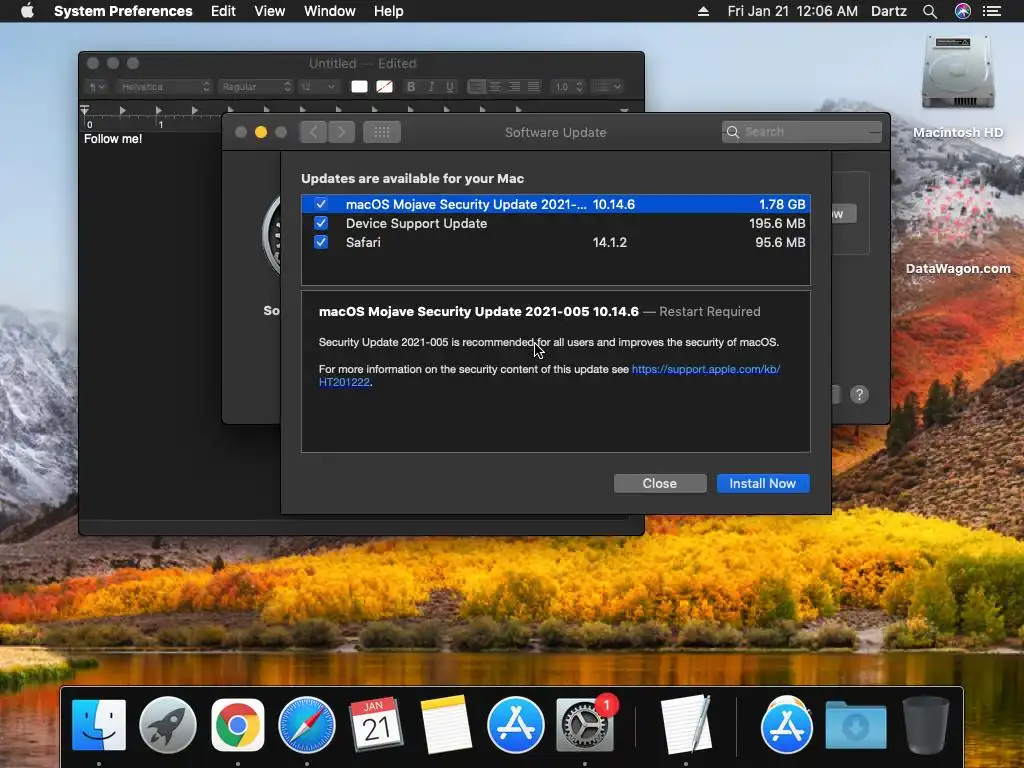Click the Search field in Software Update
This screenshot has height=768, width=1024.
802,132
